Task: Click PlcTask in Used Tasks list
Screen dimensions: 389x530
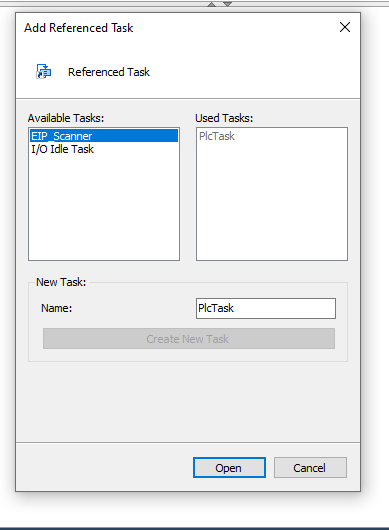Action: 217,136
